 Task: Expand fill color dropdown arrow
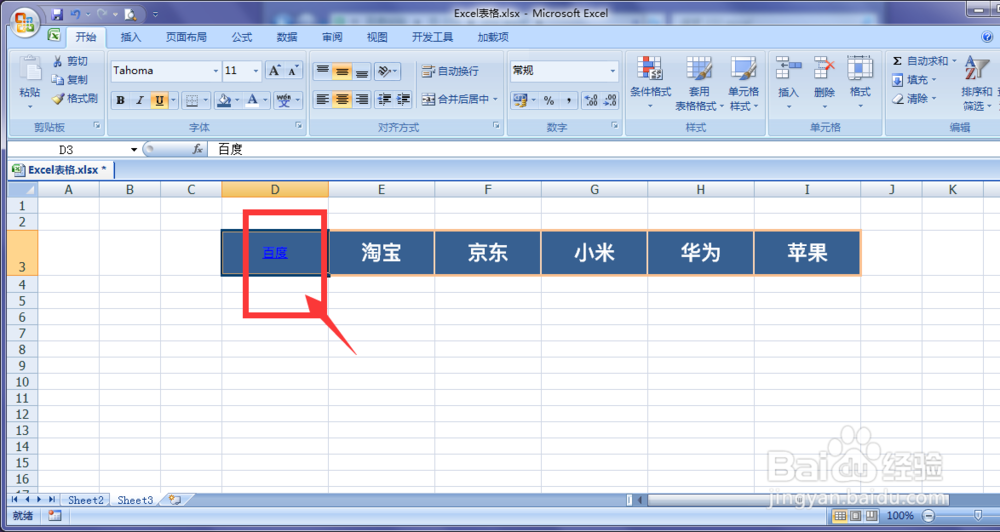pos(237,100)
